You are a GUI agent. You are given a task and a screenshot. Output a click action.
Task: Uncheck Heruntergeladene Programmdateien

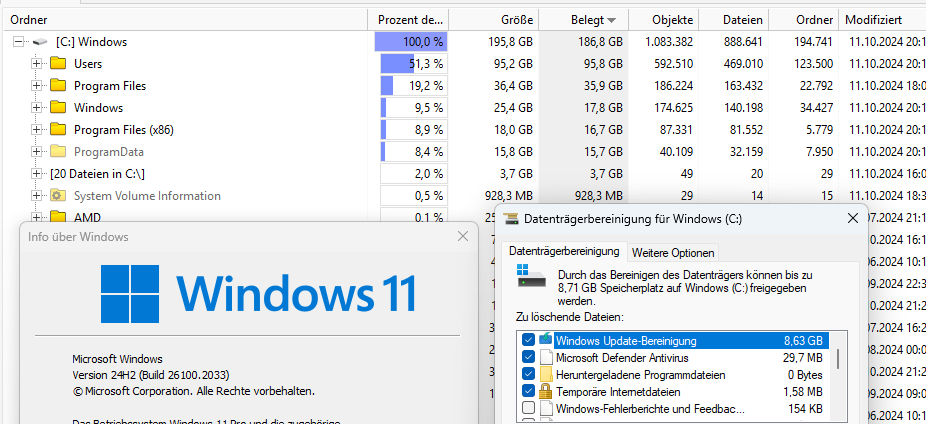(x=529, y=374)
